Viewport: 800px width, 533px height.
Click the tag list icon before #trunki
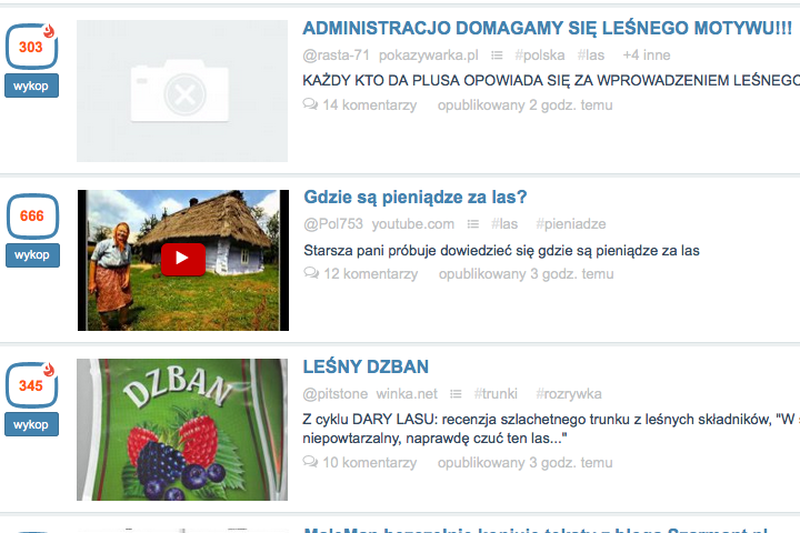coord(456,394)
